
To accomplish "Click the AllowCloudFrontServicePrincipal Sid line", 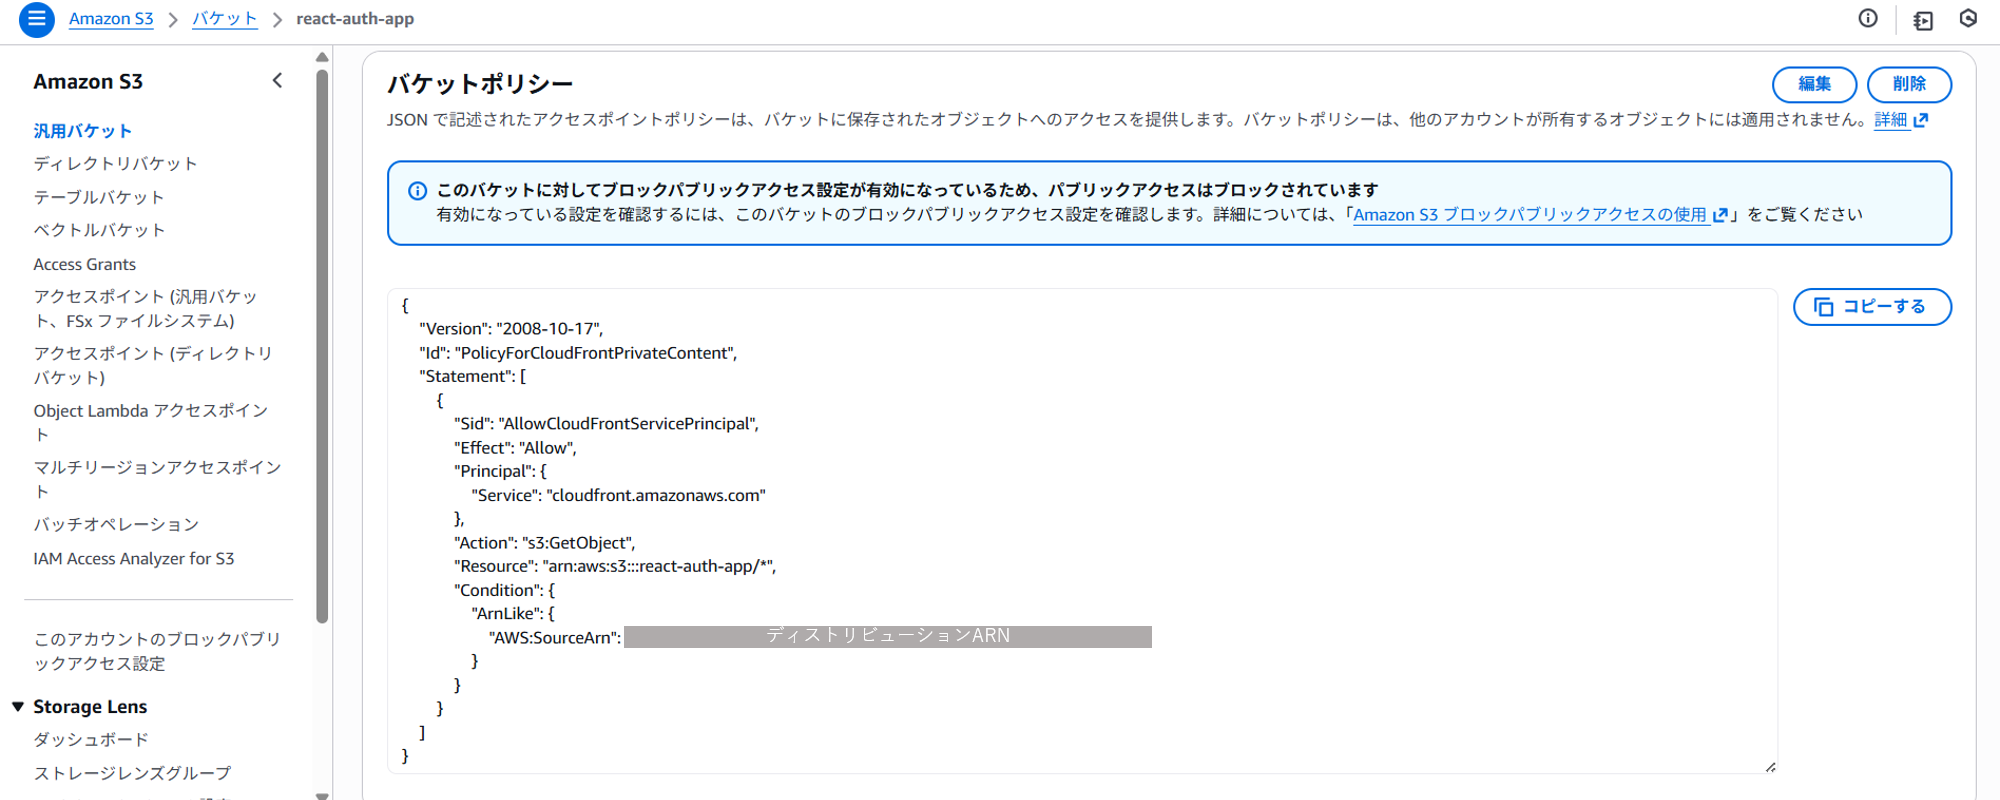I will click(x=606, y=424).
